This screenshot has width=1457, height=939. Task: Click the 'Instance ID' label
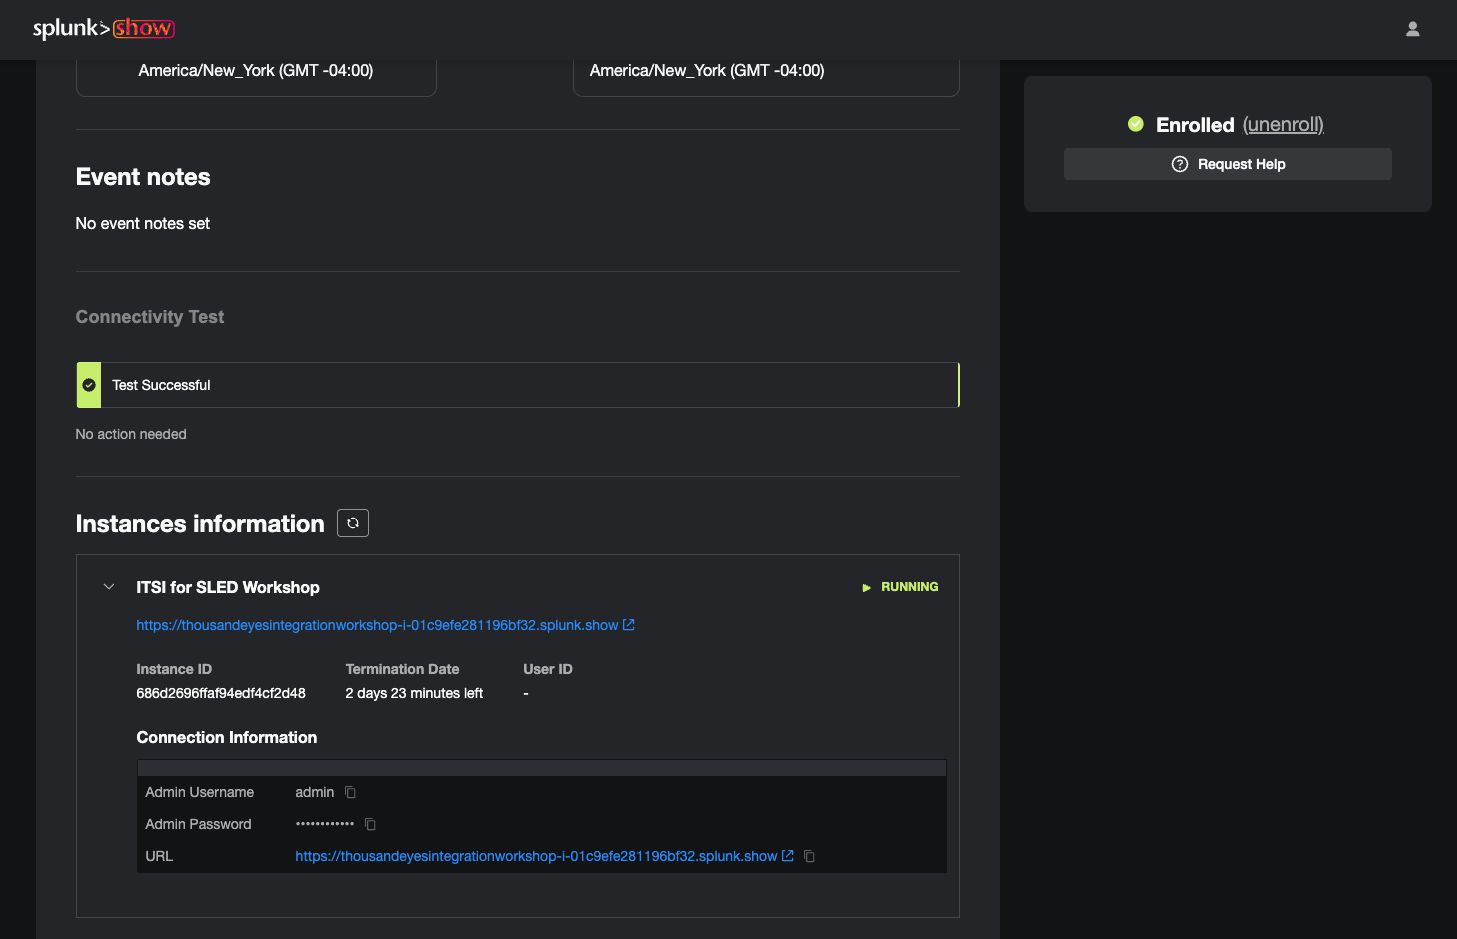(174, 669)
